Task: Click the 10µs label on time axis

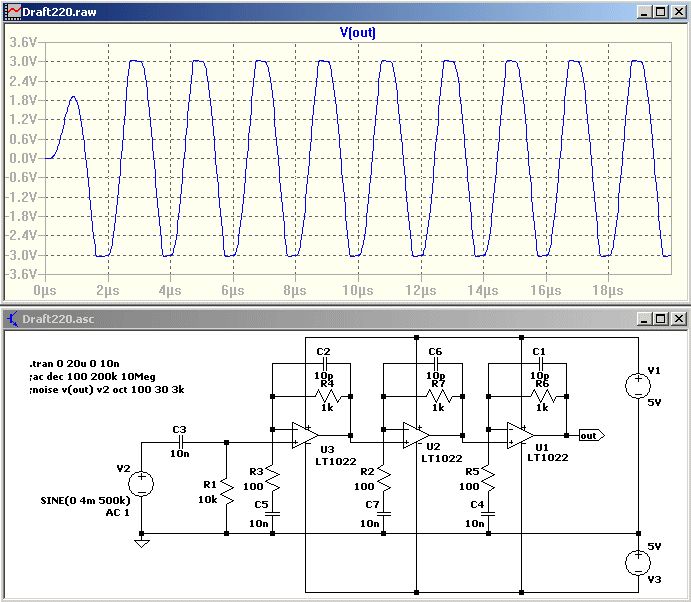Action: [x=357, y=289]
